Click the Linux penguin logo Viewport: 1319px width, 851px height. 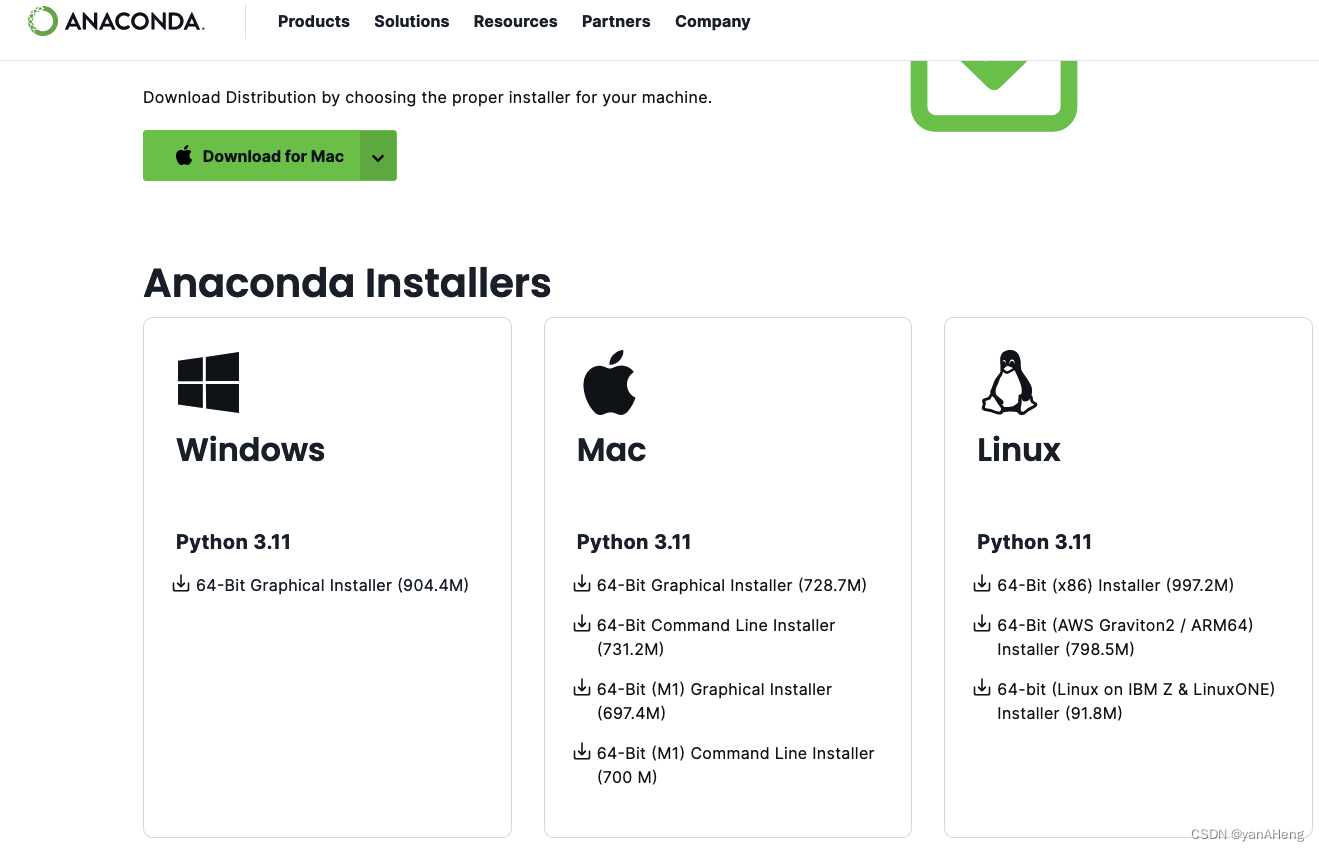tap(1009, 382)
